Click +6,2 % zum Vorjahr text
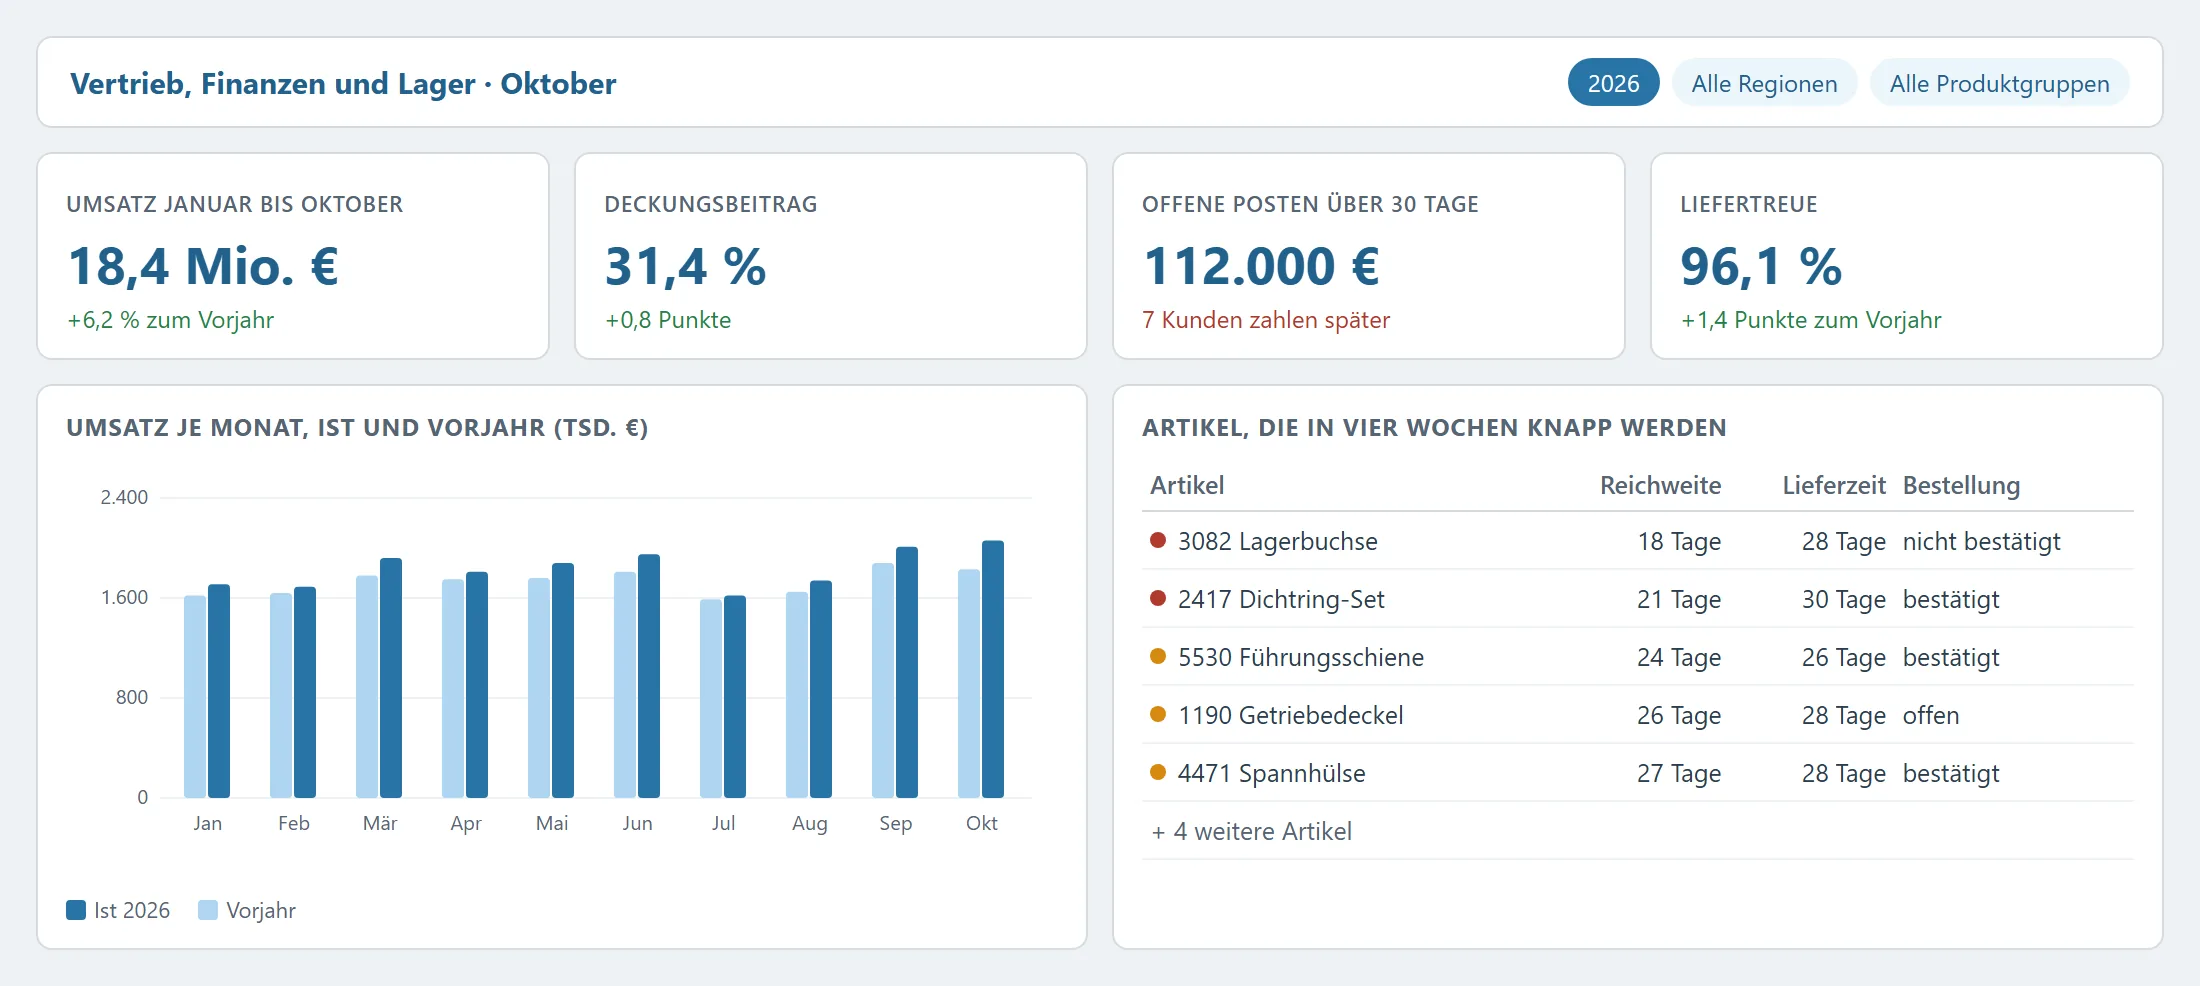 170,320
